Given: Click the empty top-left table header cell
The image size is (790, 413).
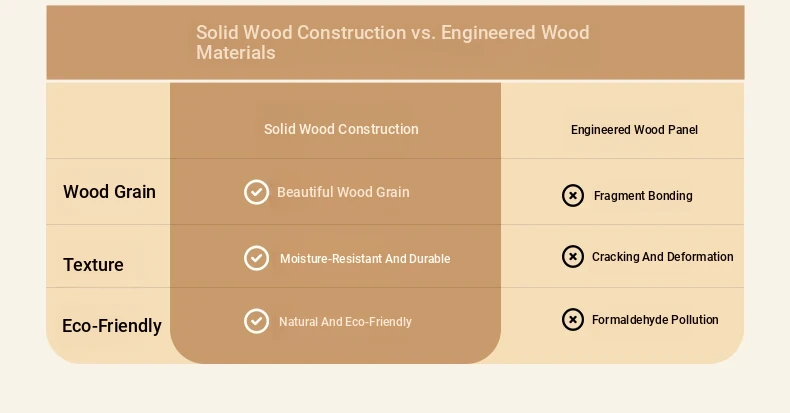Looking at the screenshot, I should click(108, 121).
